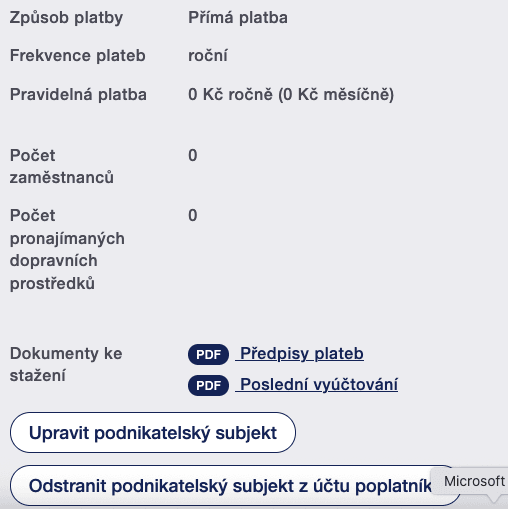
Task: Click Upravit podnikatelský subjekt button
Action: coord(153,433)
